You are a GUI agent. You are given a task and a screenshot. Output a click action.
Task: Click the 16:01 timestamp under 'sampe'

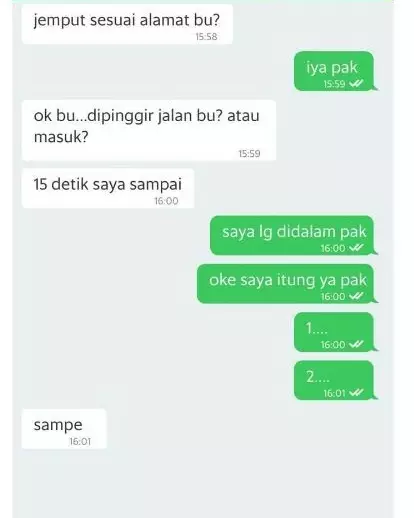coord(80,441)
